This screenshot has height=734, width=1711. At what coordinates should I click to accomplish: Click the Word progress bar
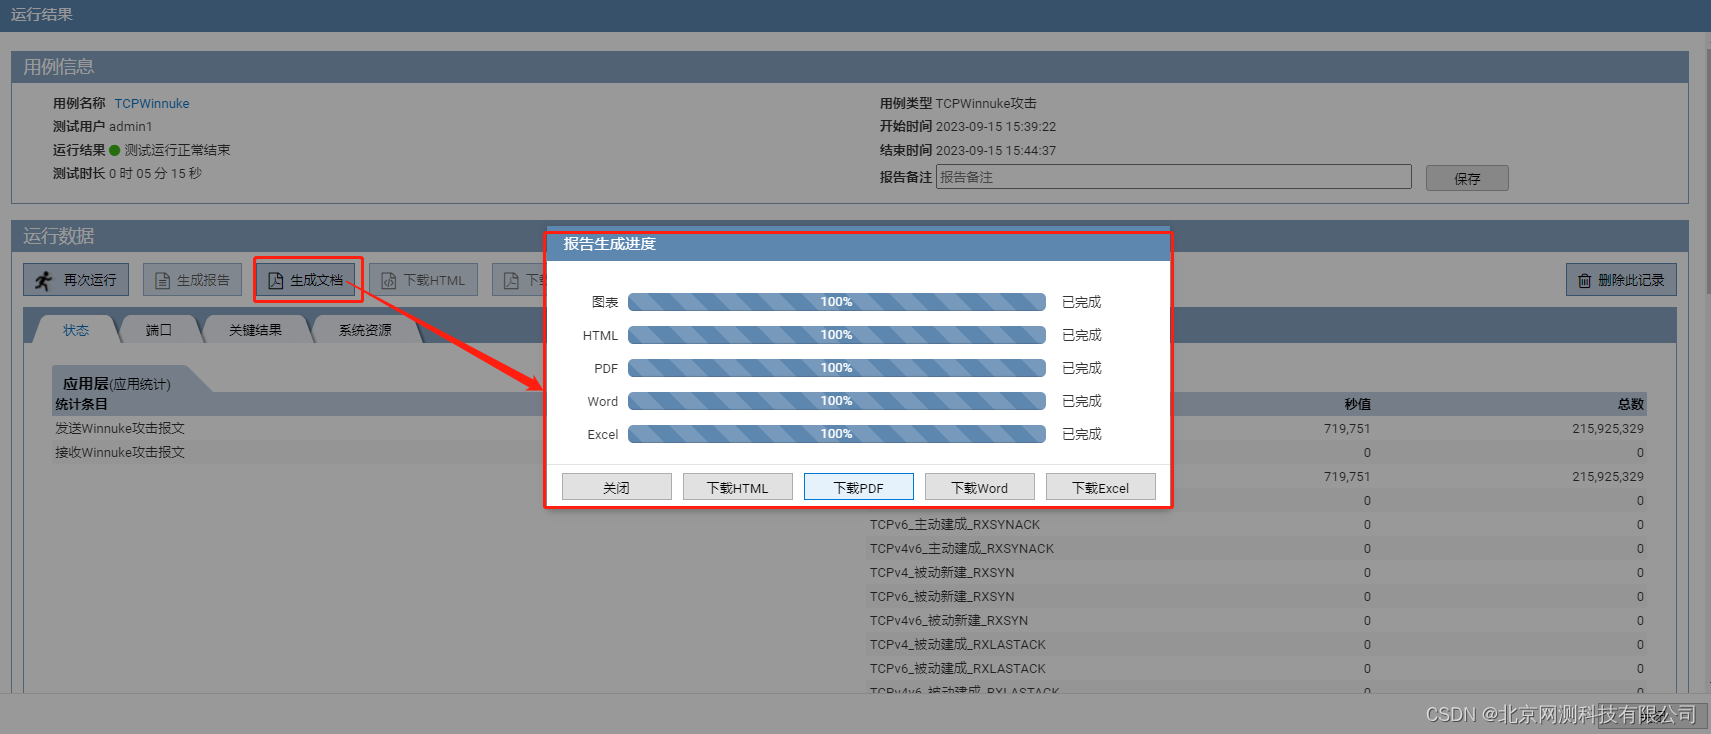point(837,401)
